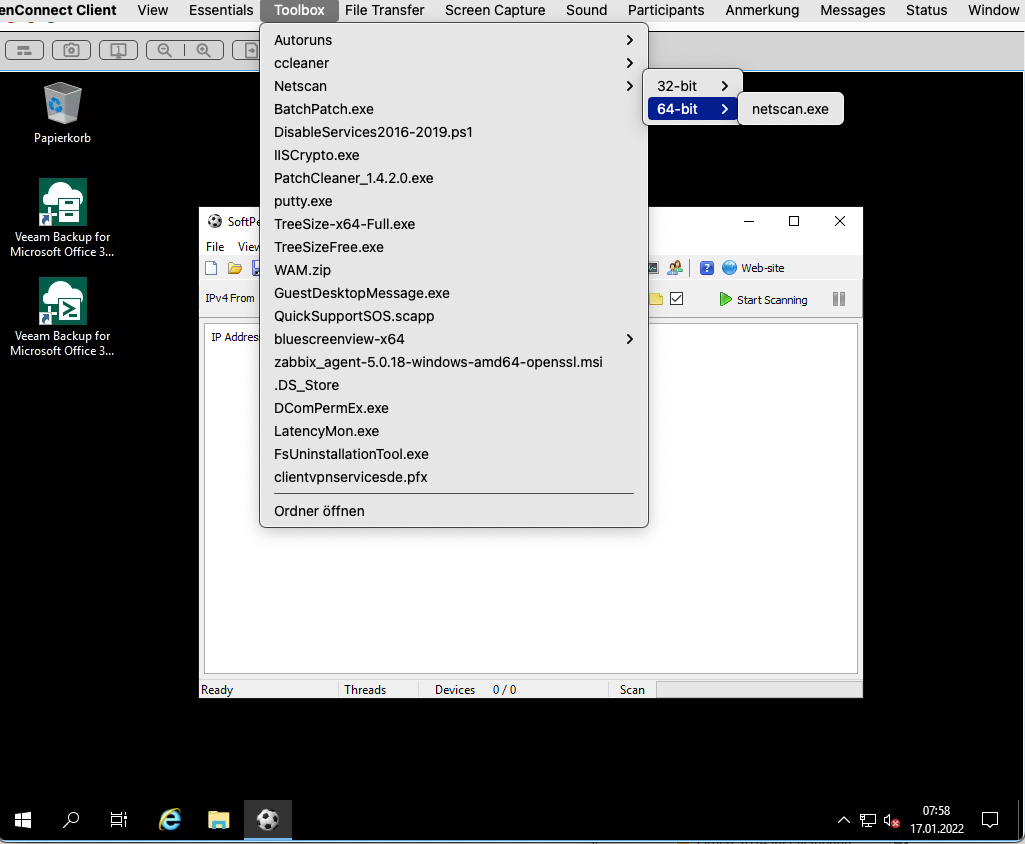Open Windows Start menu
Viewport: 1025px width, 844px height.
tap(23, 820)
